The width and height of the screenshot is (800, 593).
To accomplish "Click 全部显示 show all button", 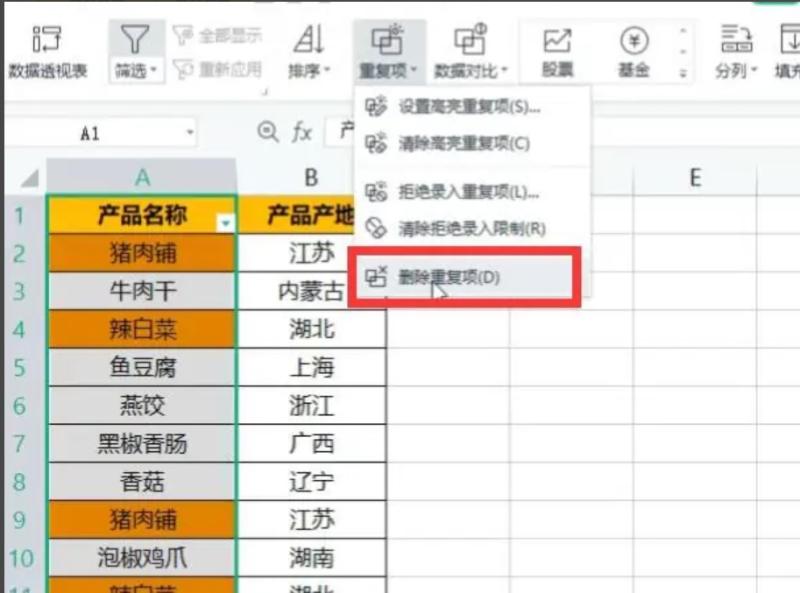I will (218, 36).
